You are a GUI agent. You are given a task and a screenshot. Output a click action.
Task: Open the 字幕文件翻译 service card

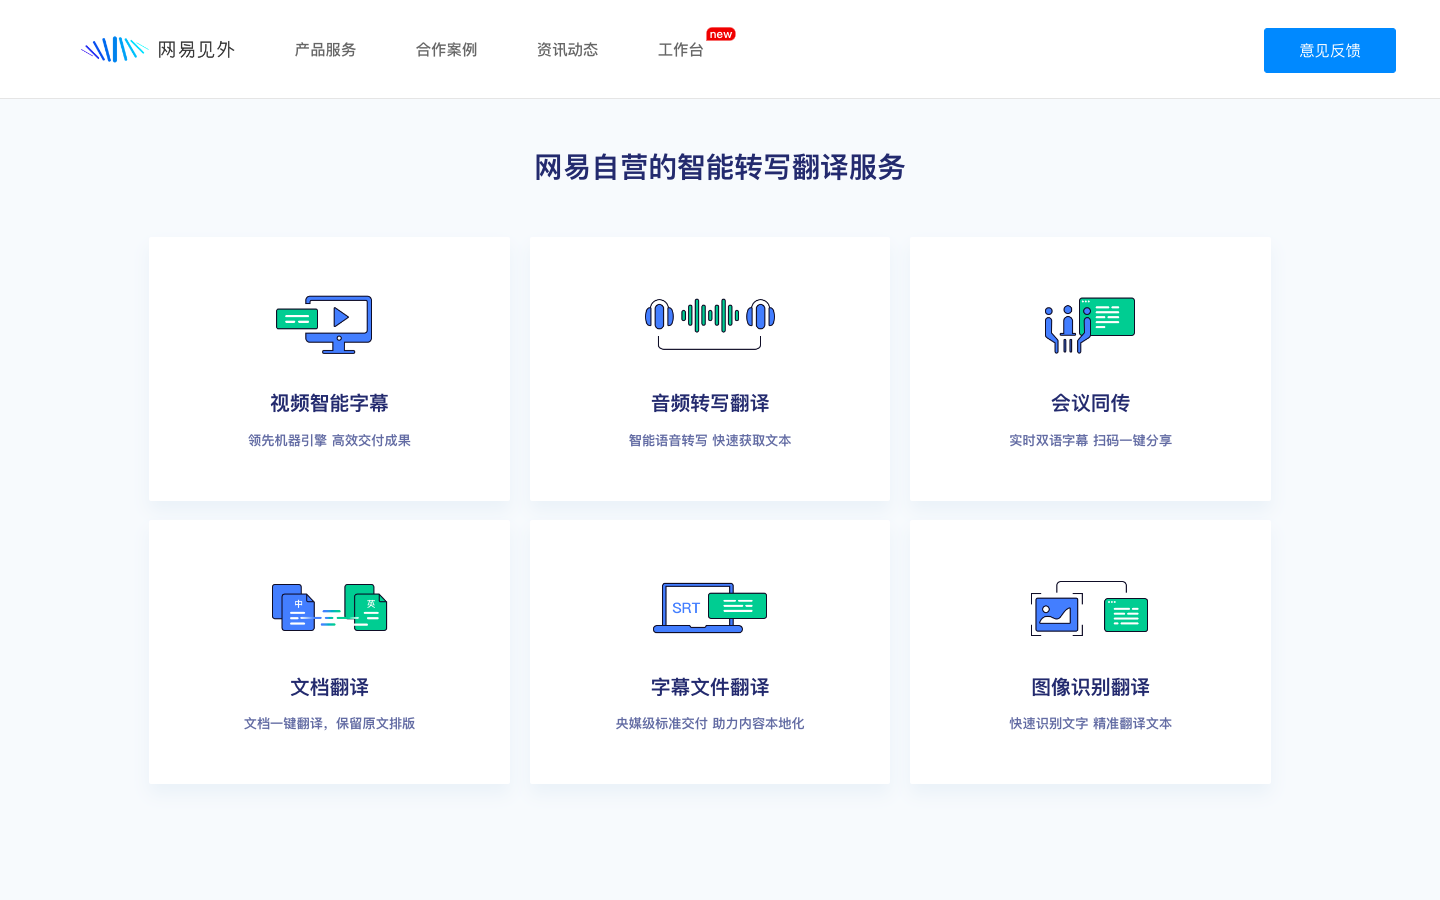point(710,651)
